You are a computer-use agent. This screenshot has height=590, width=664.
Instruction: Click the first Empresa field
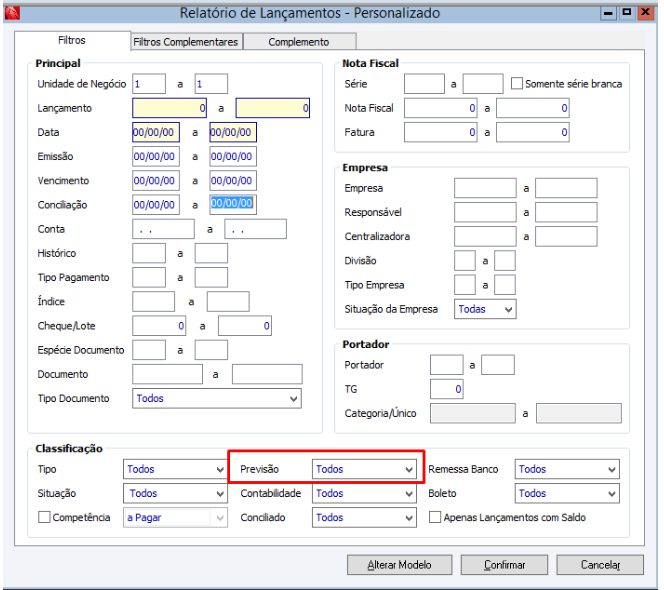[x=485, y=188]
